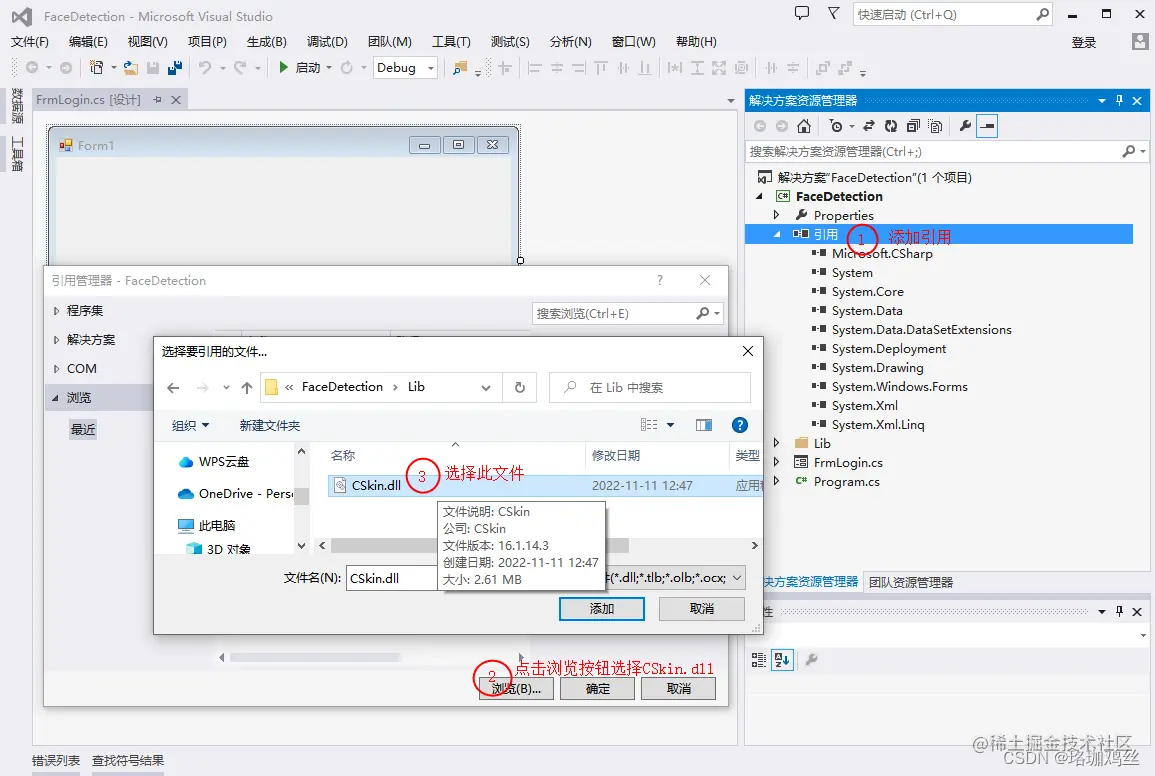Image resolution: width=1155 pixels, height=776 pixels.
Task: Click the New Project toolbar icon
Action: 96,68
